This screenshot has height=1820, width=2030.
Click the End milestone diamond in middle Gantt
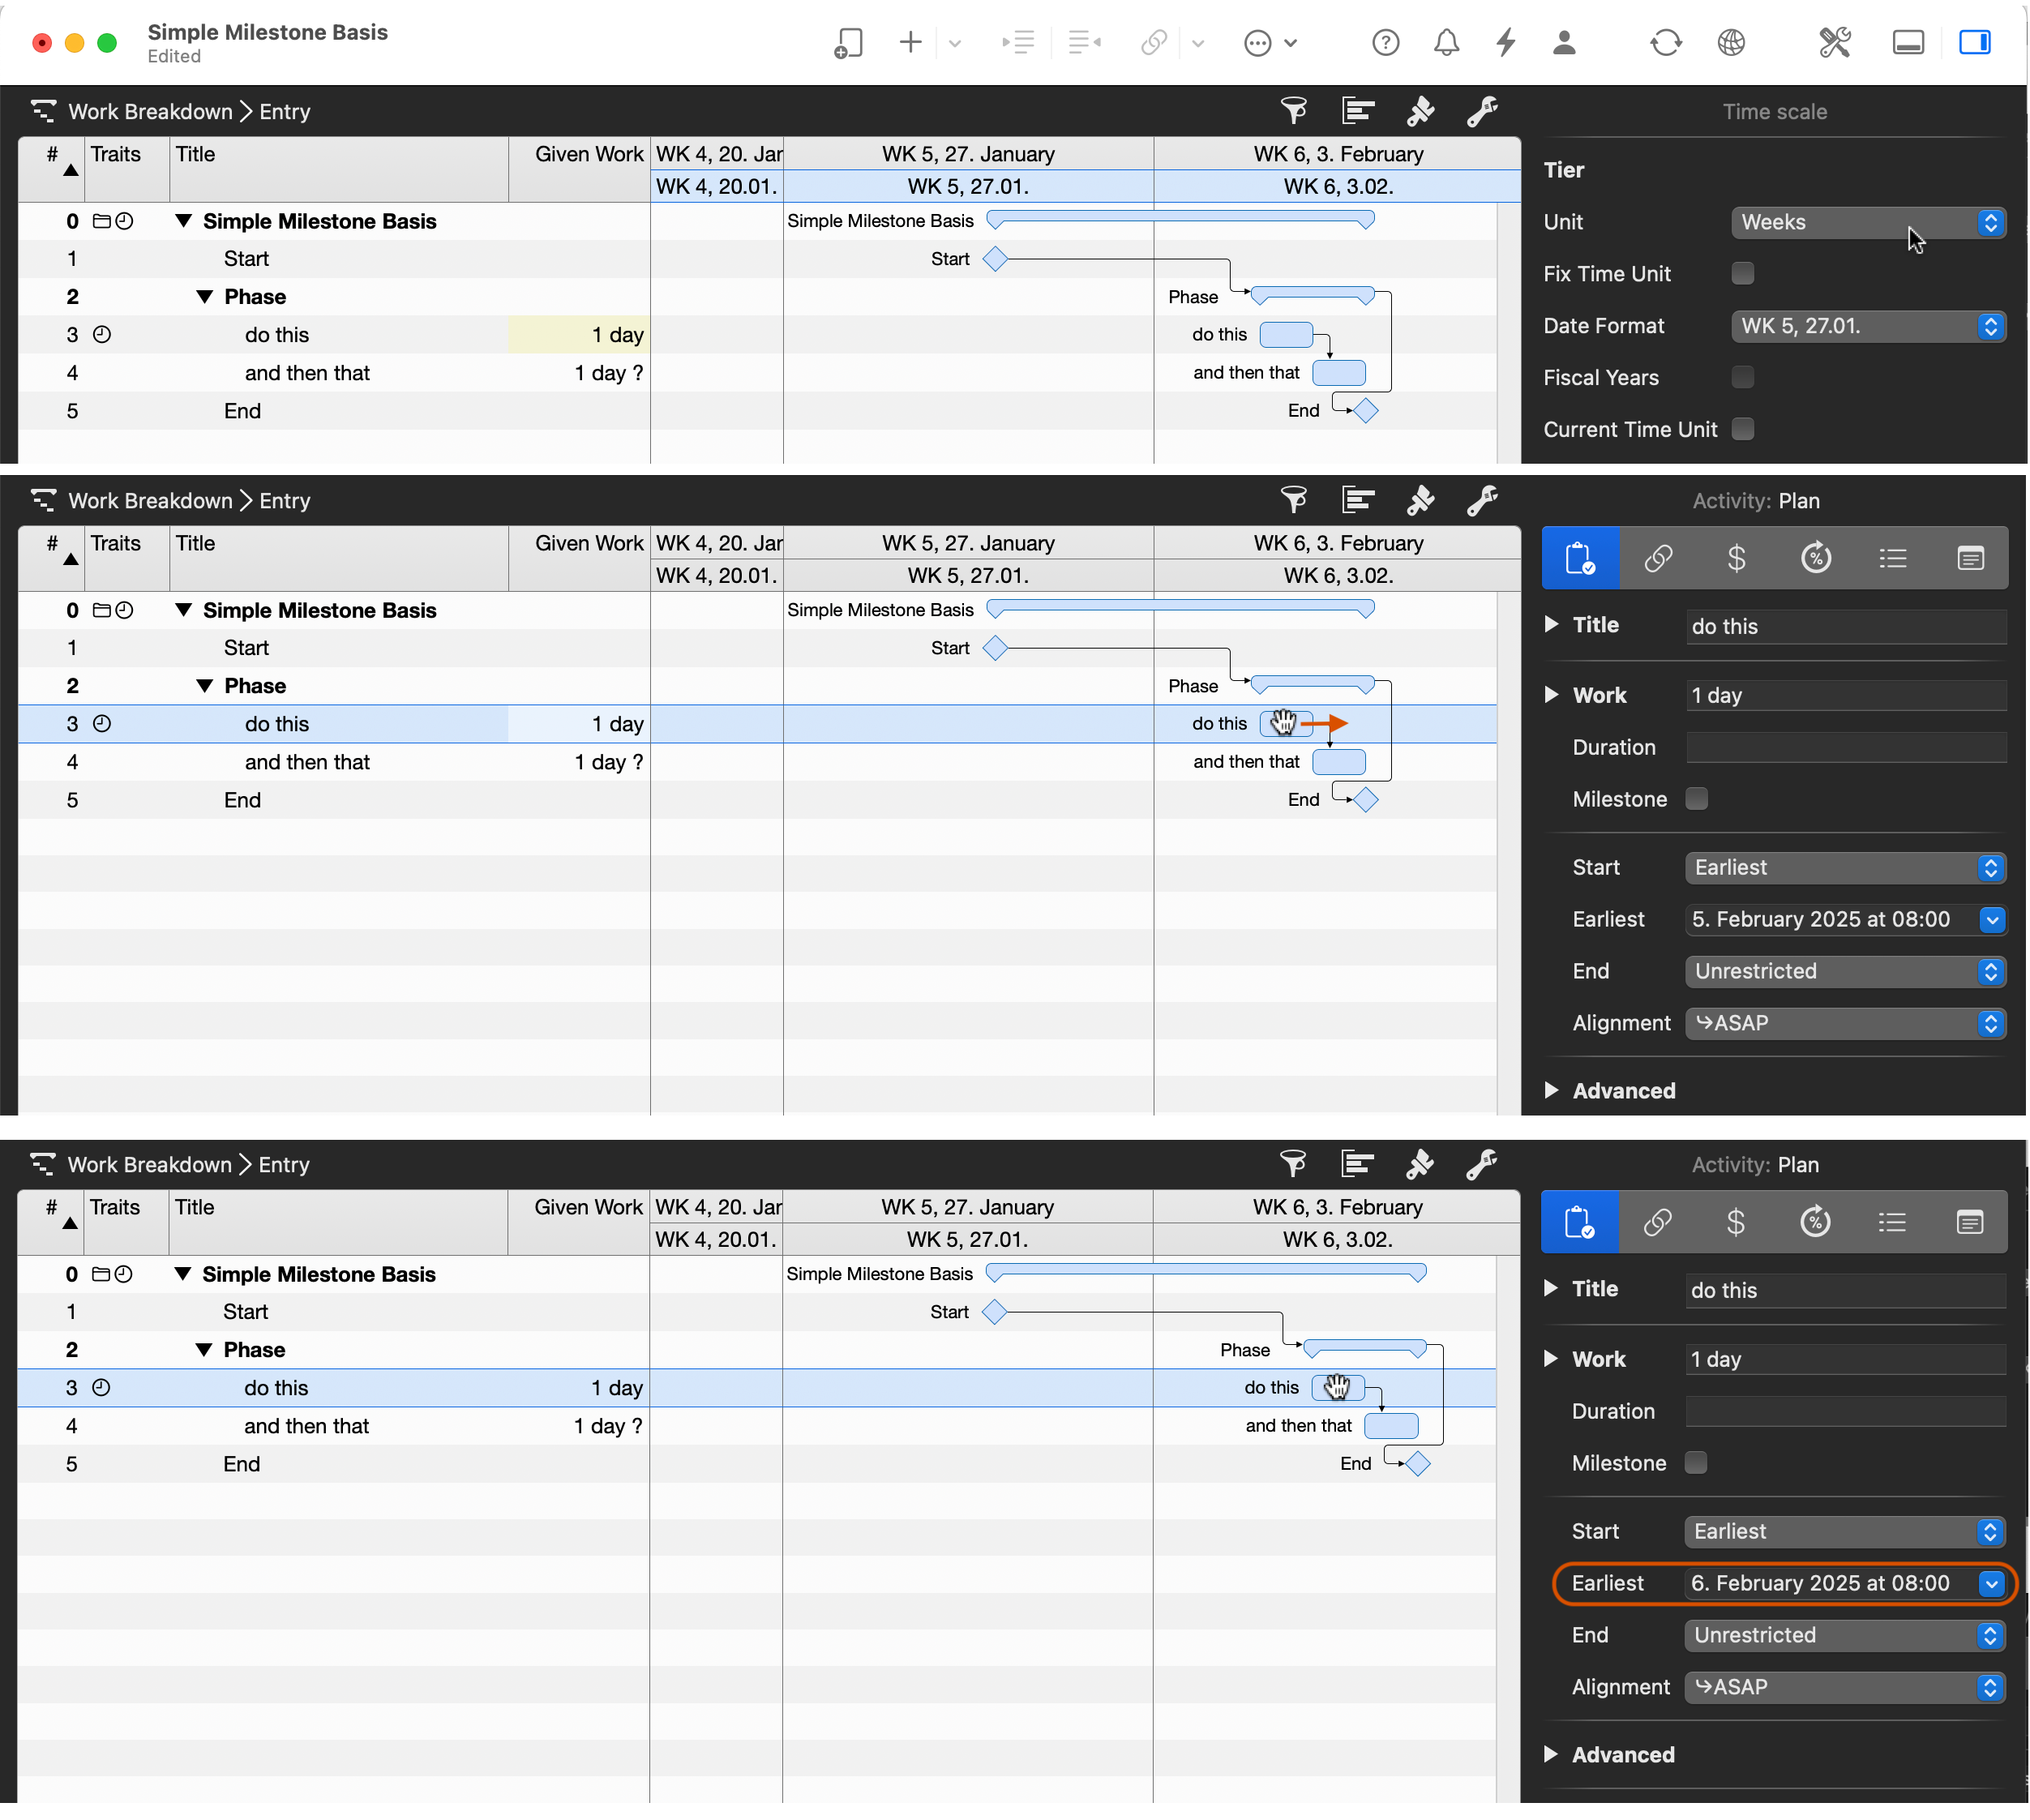[1366, 800]
